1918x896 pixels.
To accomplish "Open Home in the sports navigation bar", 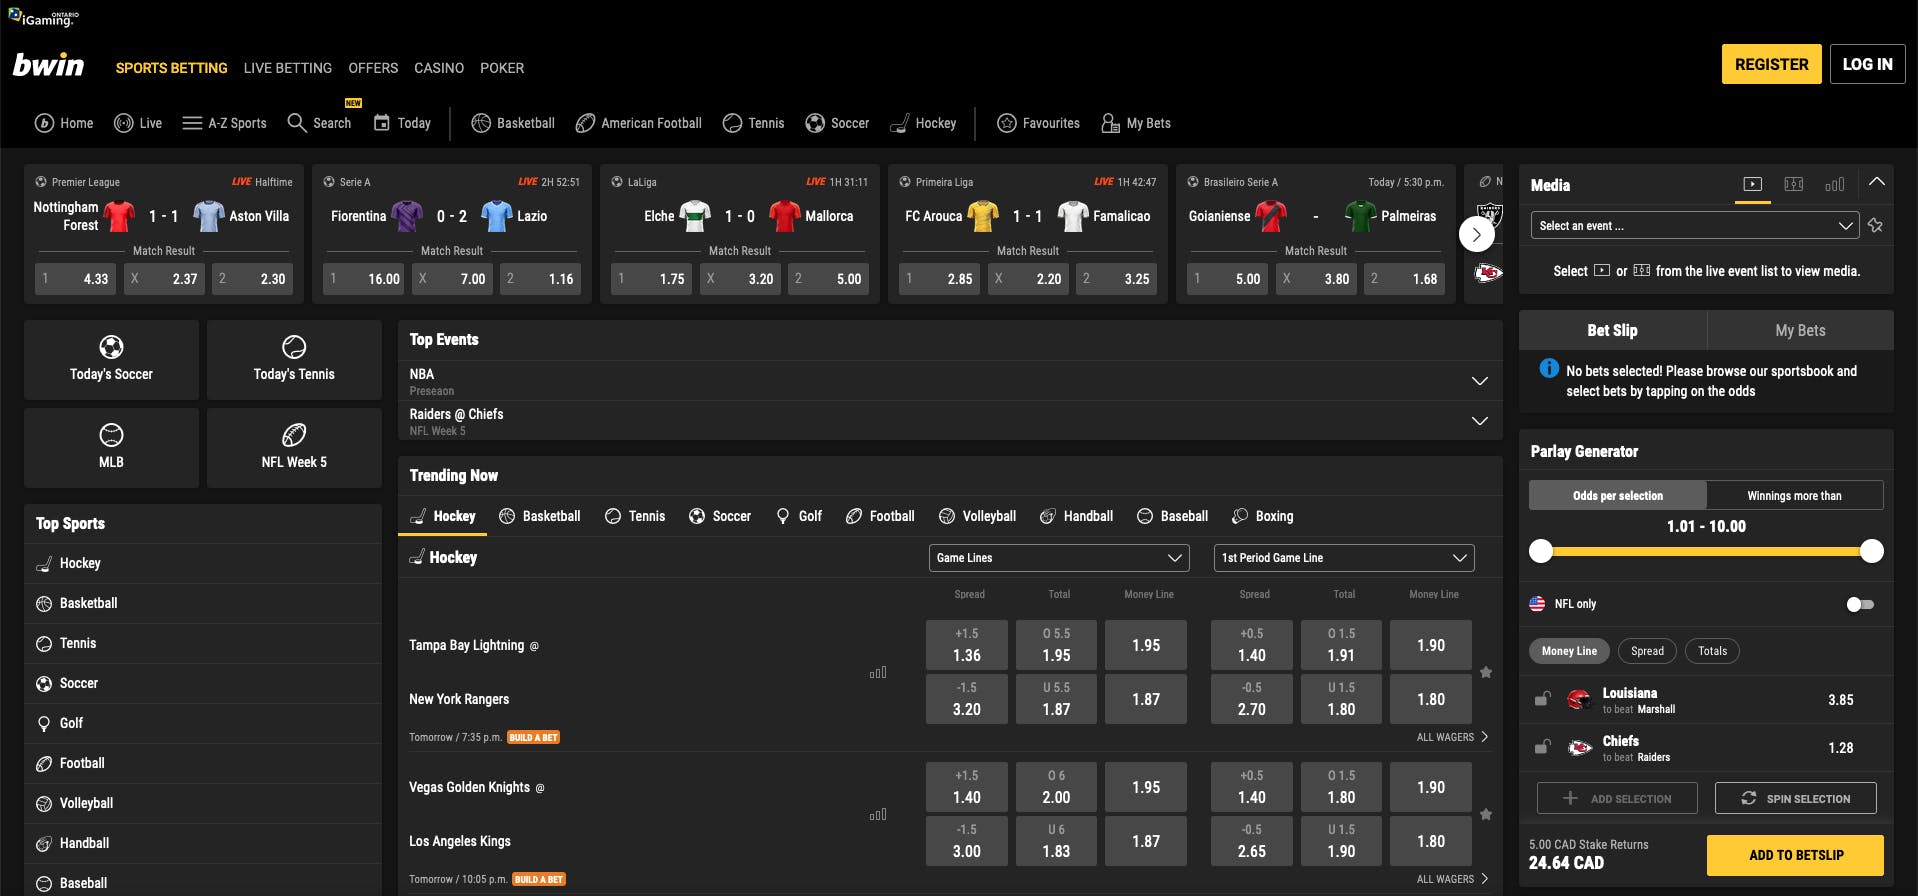I will click(x=64, y=123).
